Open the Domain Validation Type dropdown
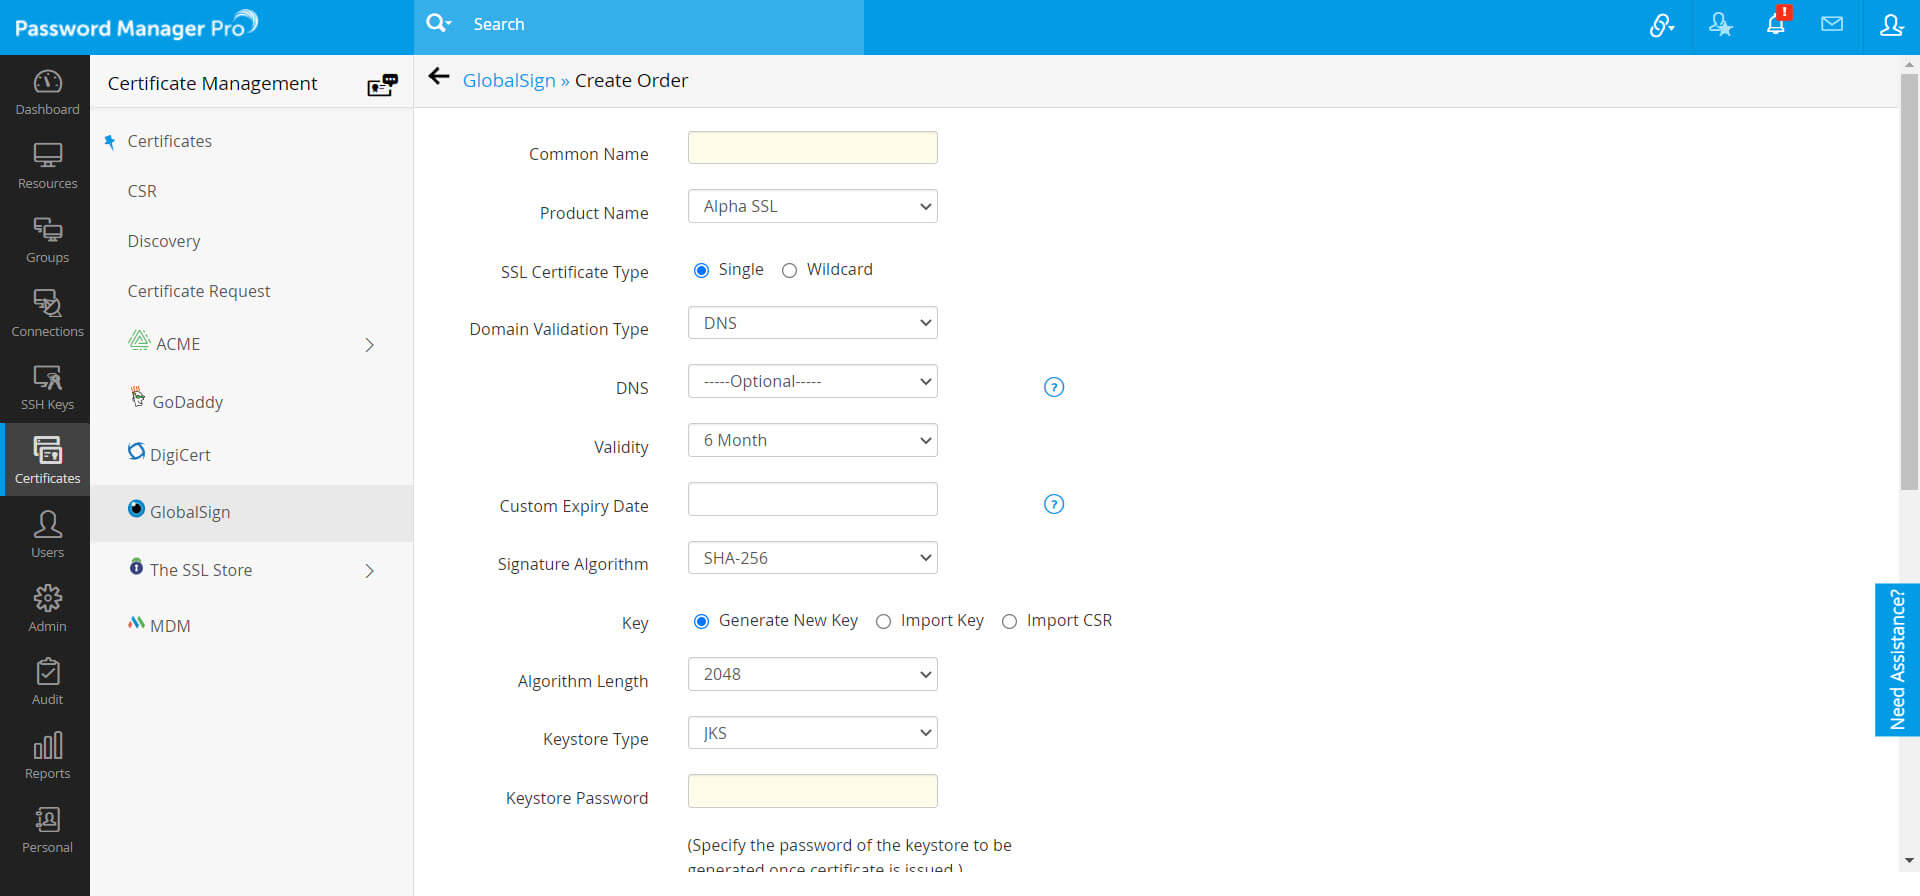This screenshot has height=896, width=1920. (812, 323)
